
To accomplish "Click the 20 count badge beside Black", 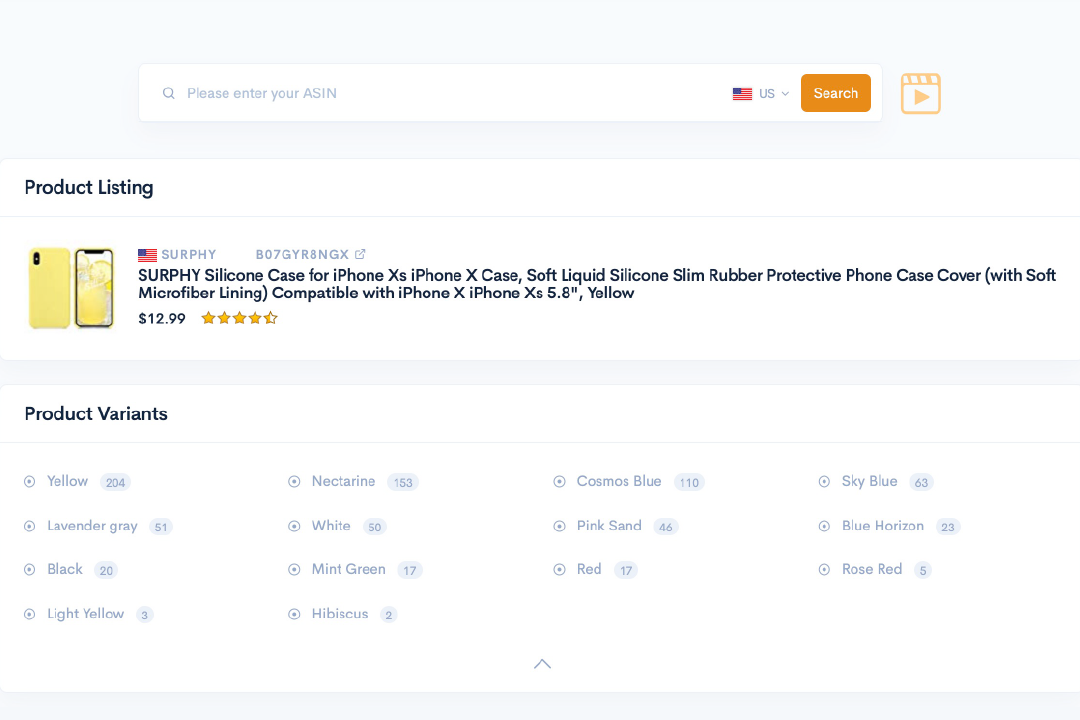I will point(106,570).
